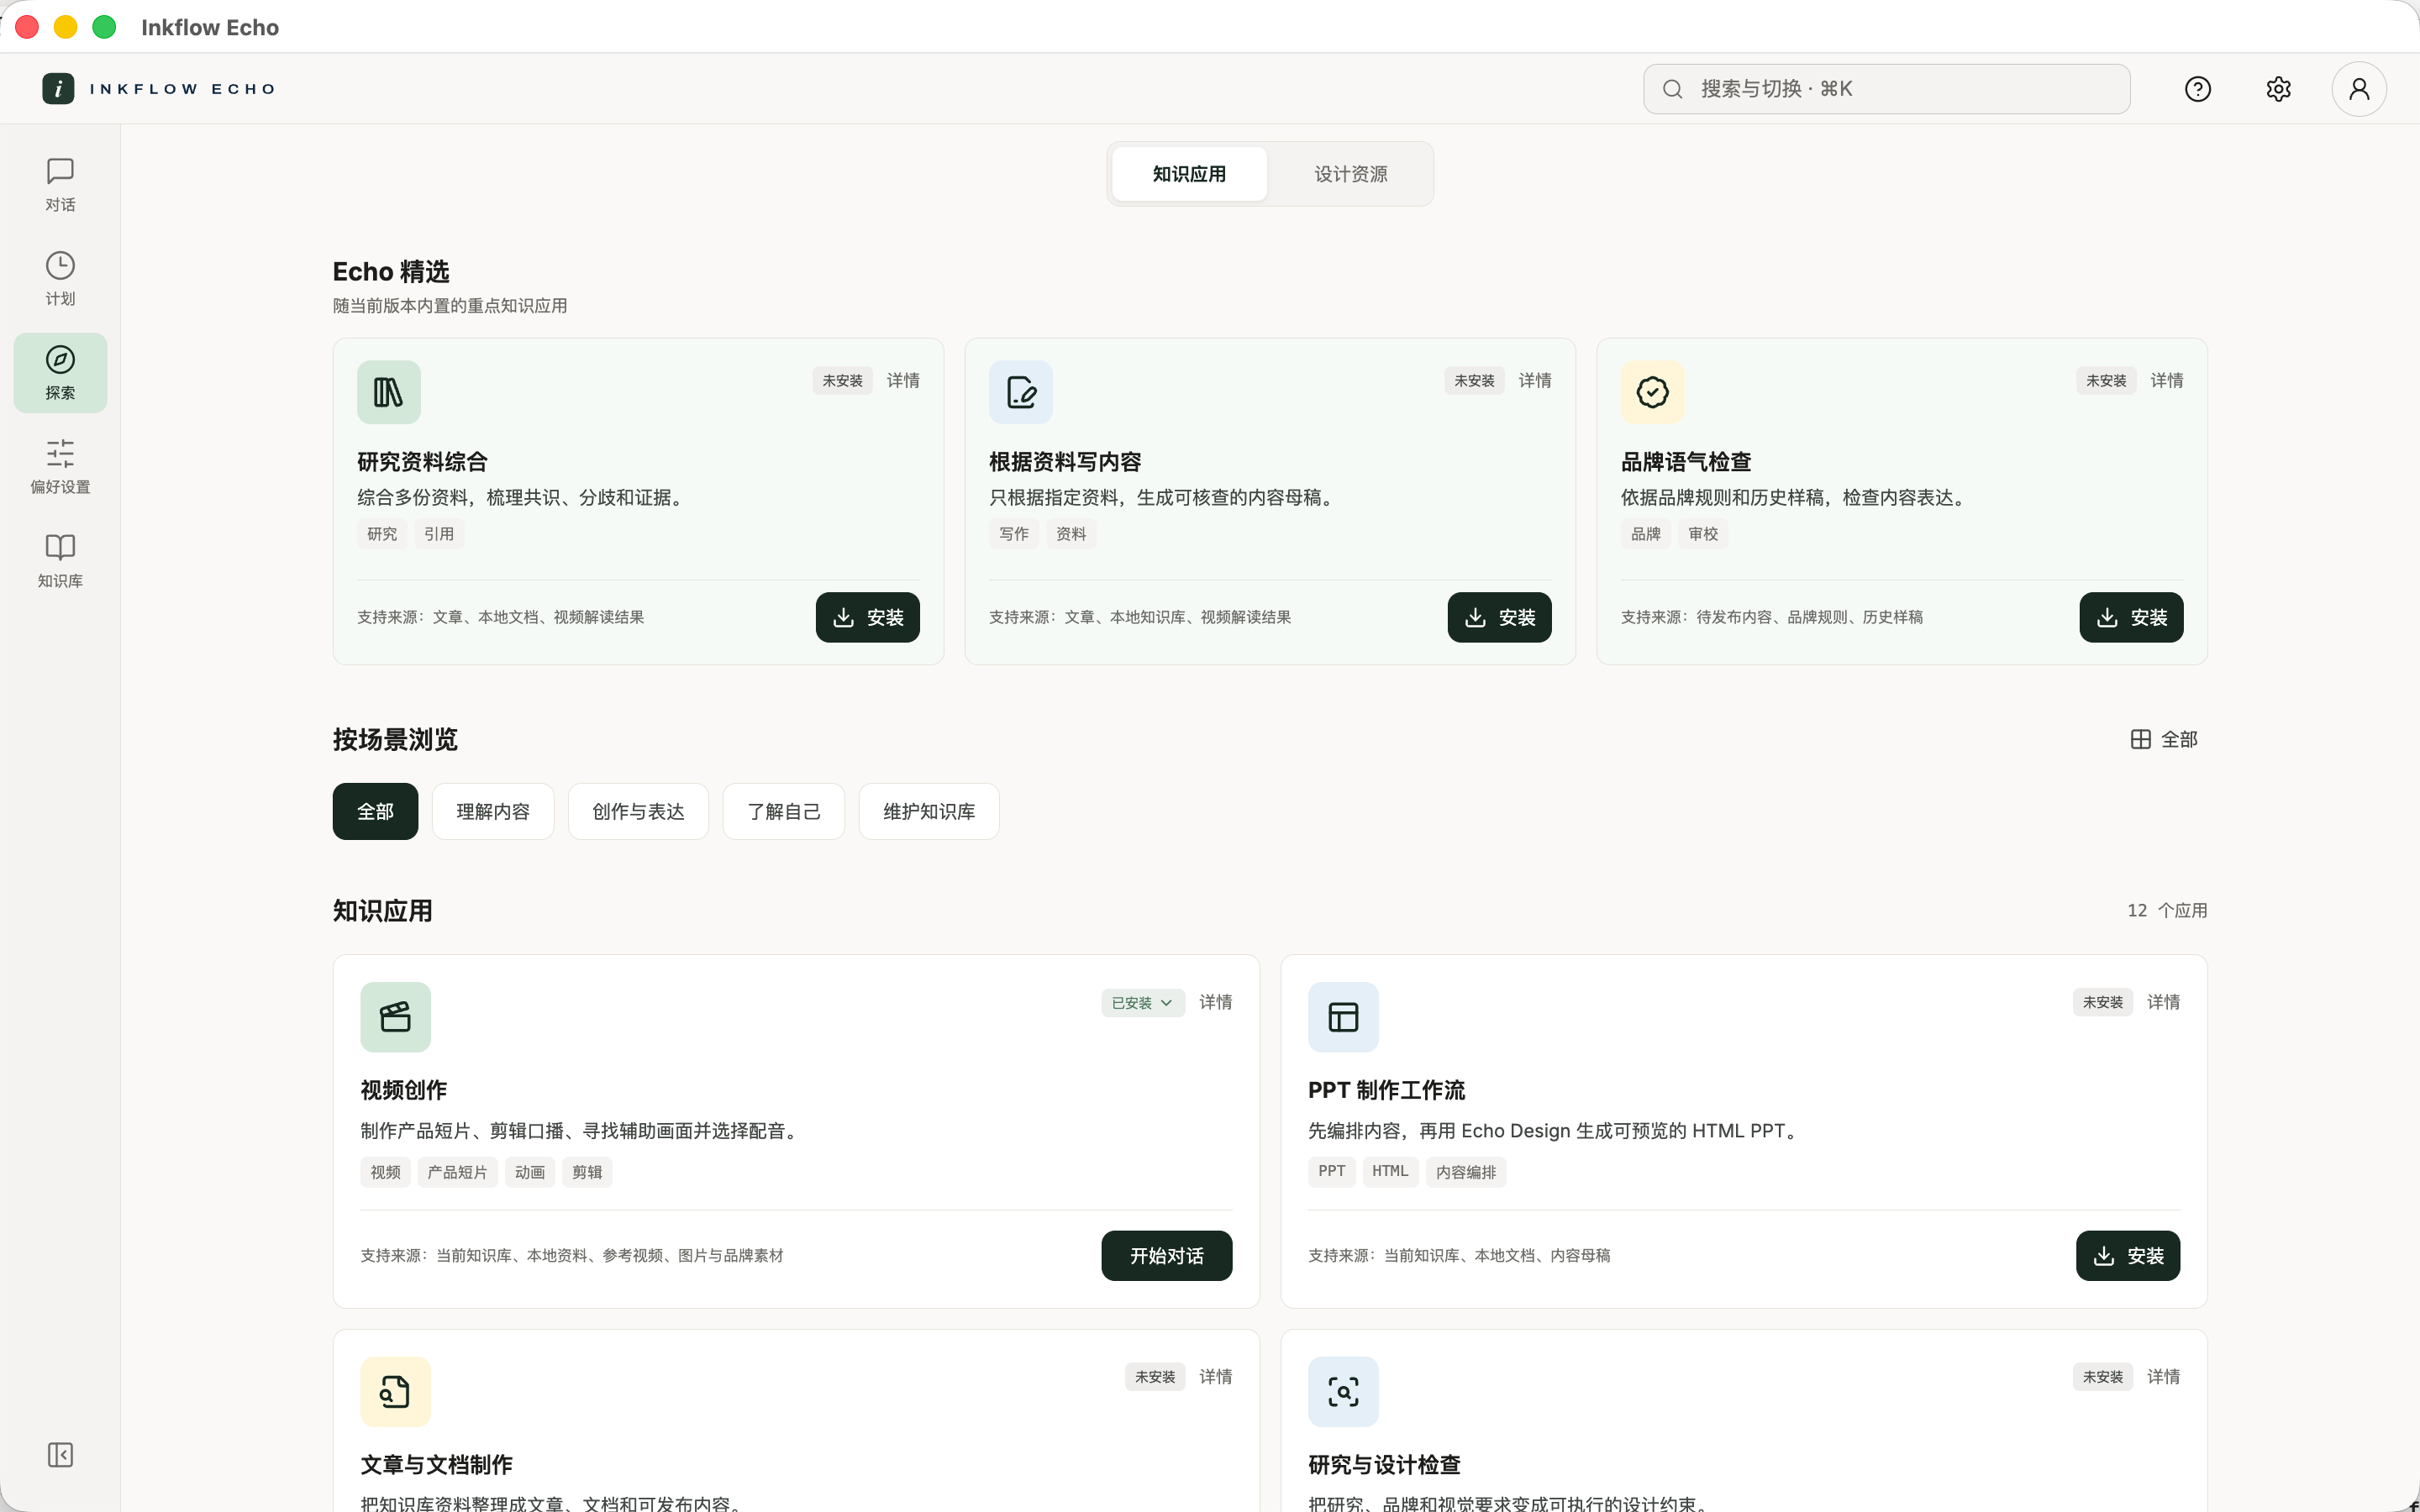Open 详情 for 研究资料综合
The width and height of the screenshot is (2420, 1512).
(902, 380)
